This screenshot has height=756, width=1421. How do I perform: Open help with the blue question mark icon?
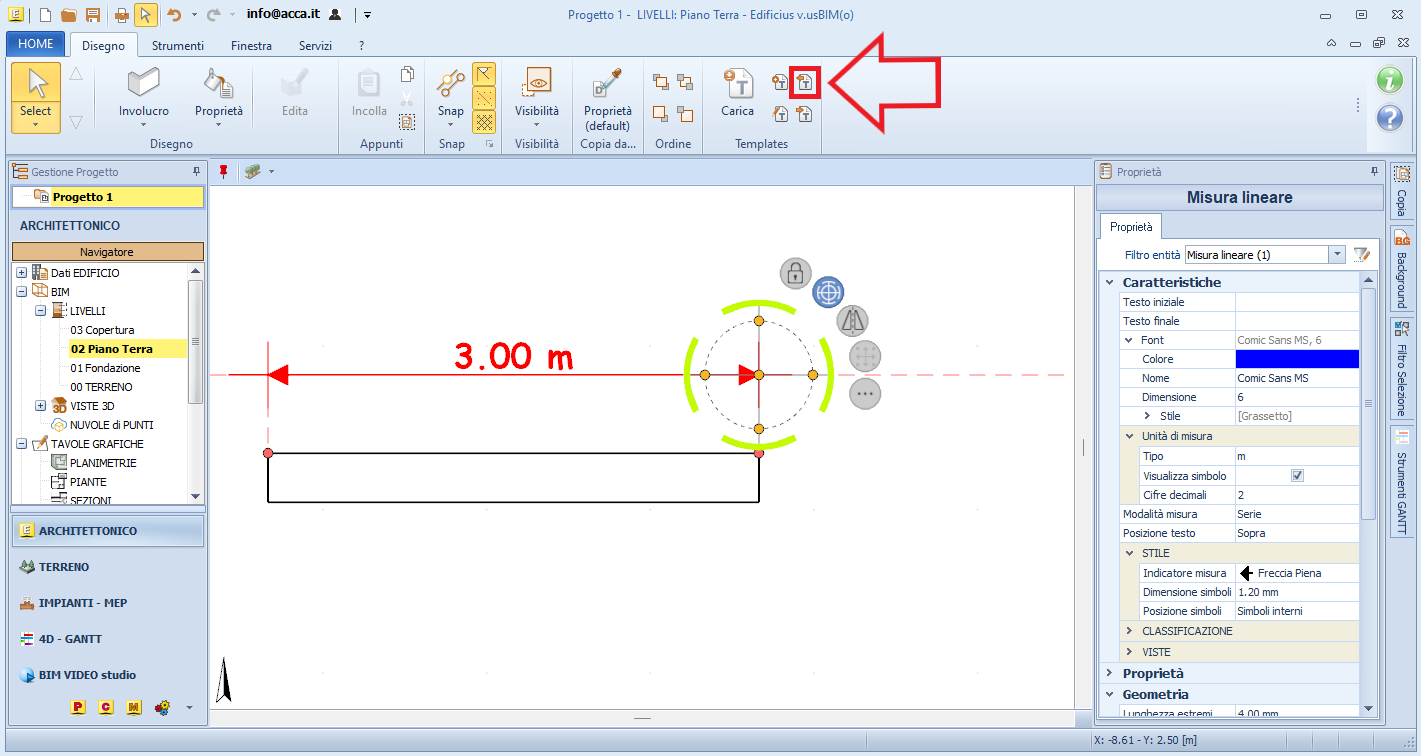(1390, 118)
